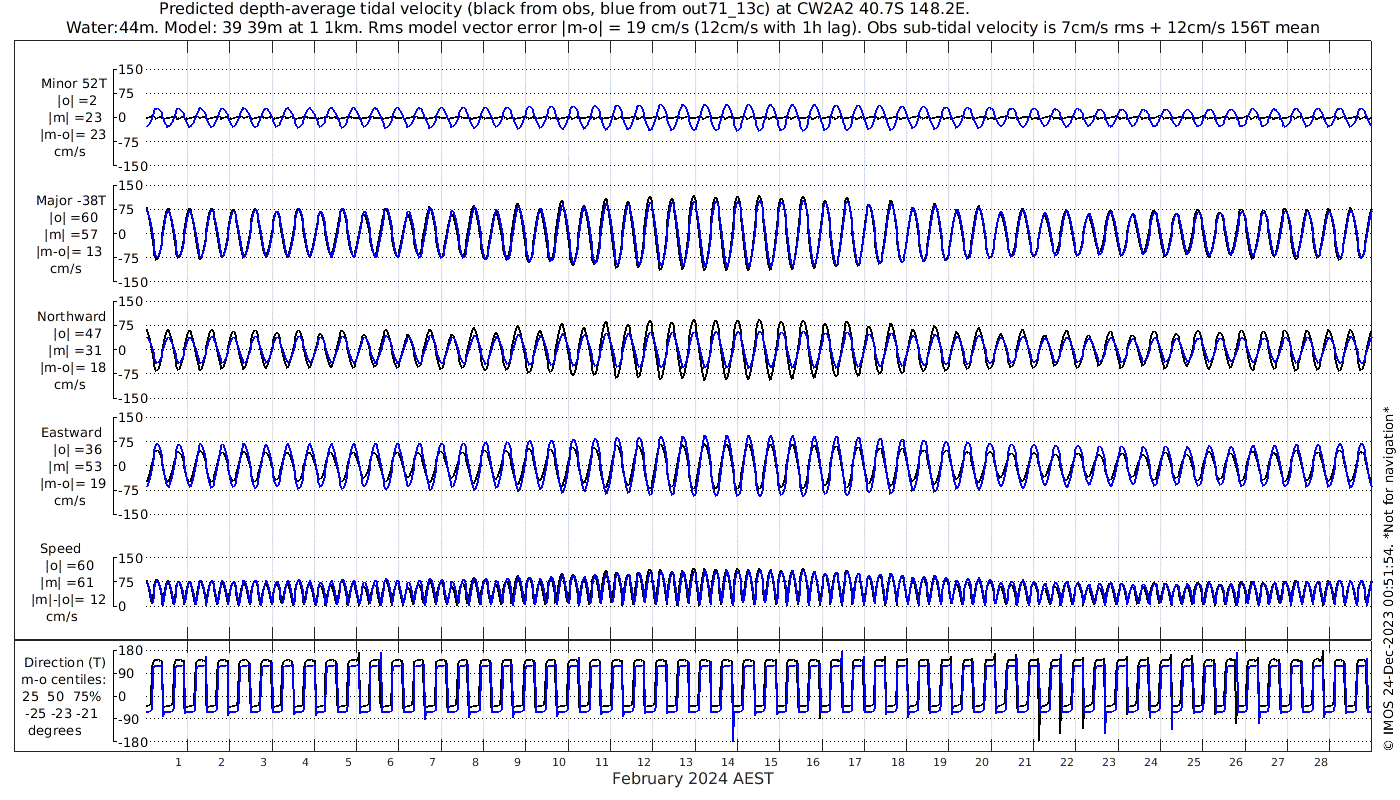Click the "|m-o|= 18" value
1400x800 pixels.
tap(72, 368)
